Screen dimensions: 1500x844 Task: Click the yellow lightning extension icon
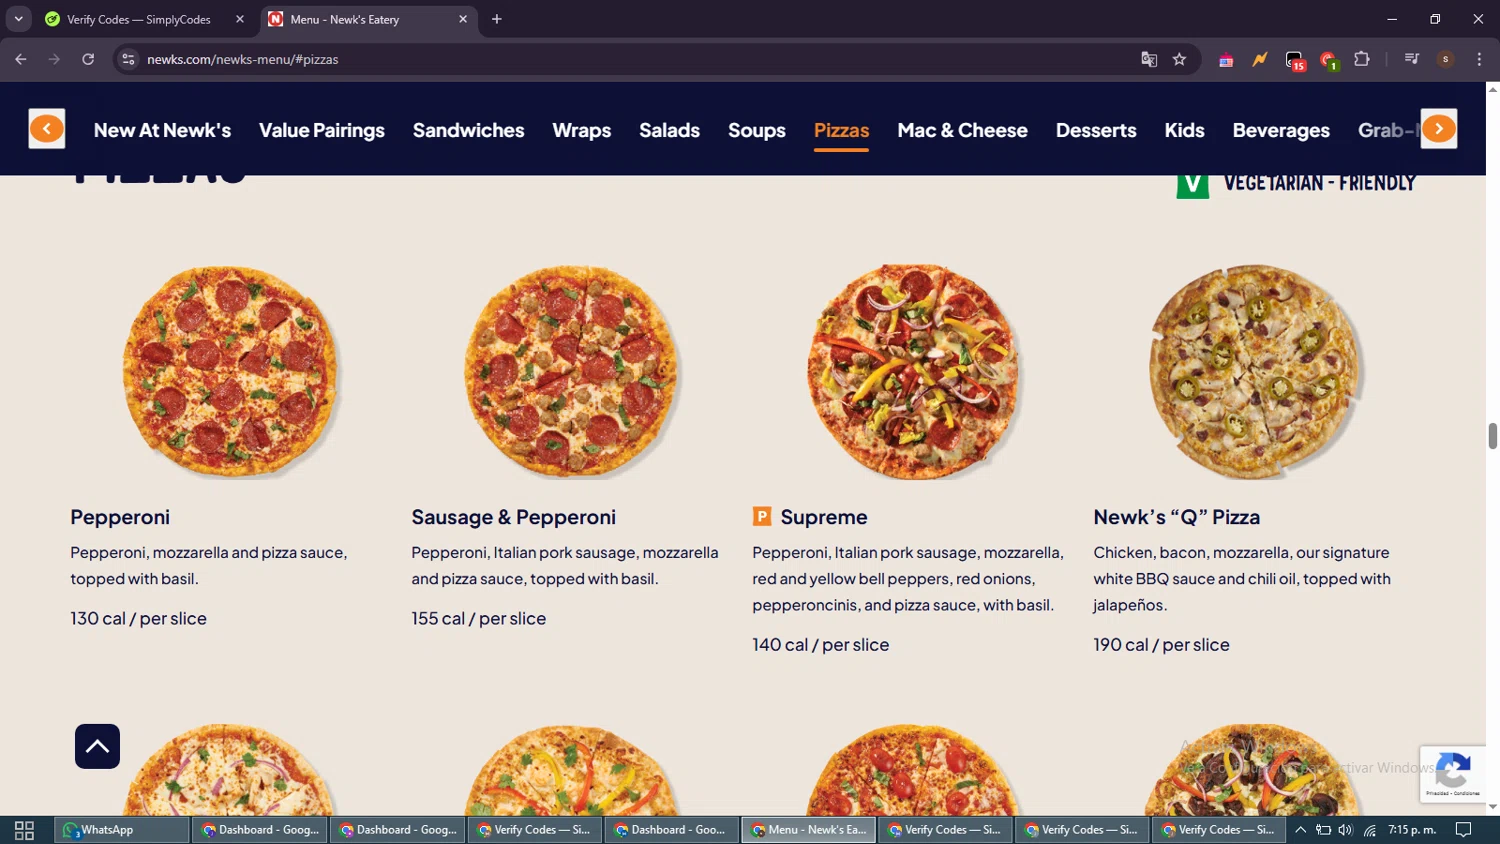click(1260, 59)
